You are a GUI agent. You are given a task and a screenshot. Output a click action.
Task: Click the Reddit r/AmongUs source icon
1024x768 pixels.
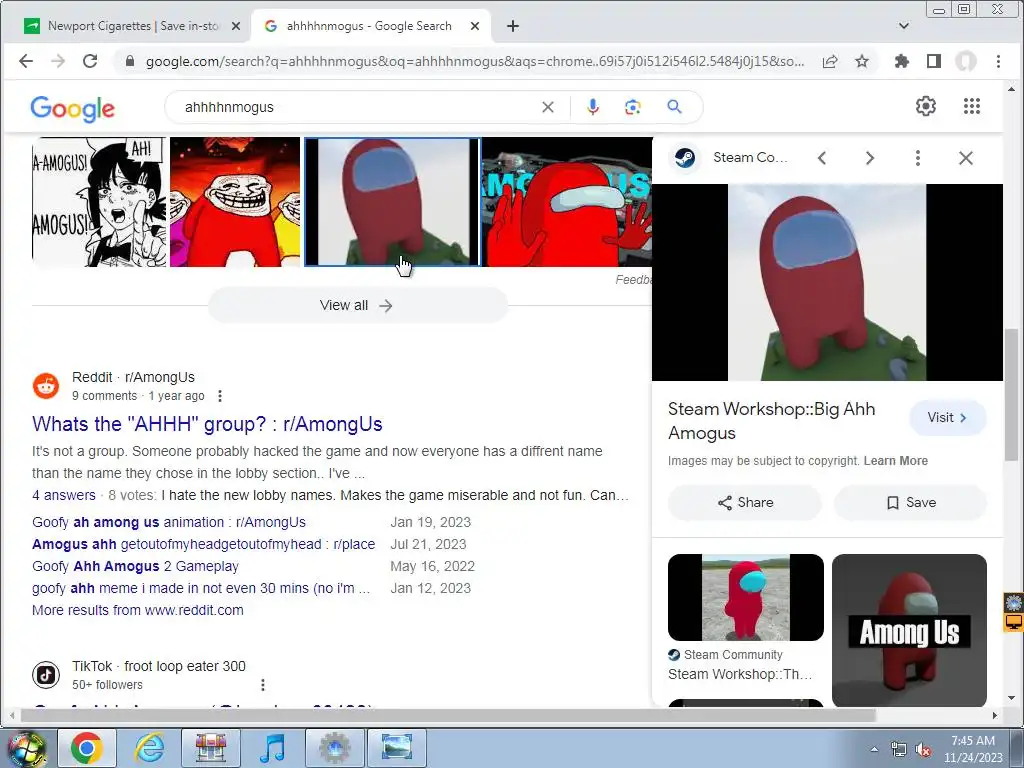[46, 386]
